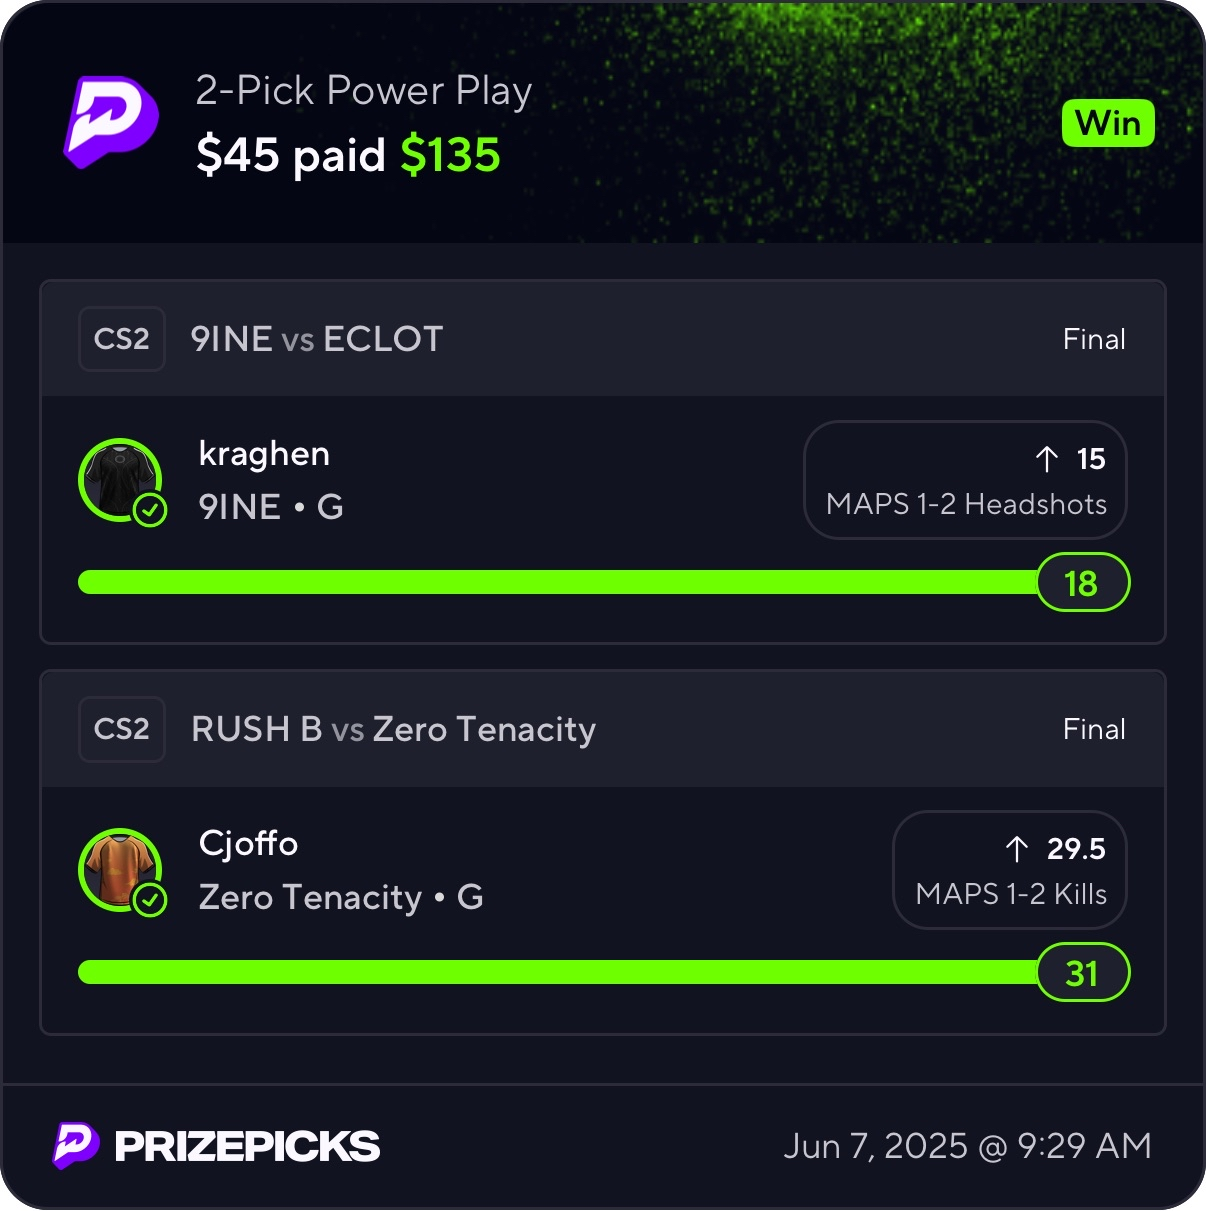Screen dimensions: 1206x1211
Task: Select the Cjoffo player name
Action: pyautogui.click(x=248, y=844)
